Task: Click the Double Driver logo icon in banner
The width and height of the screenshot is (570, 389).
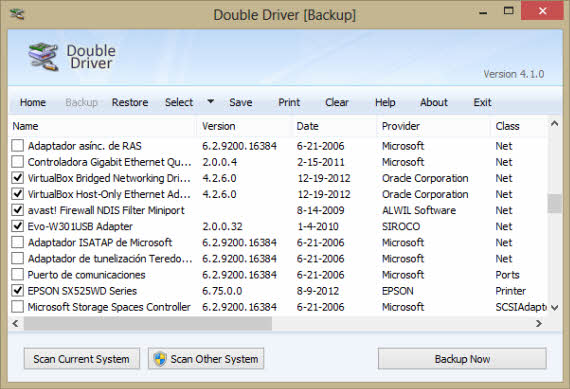Action: pos(44,57)
